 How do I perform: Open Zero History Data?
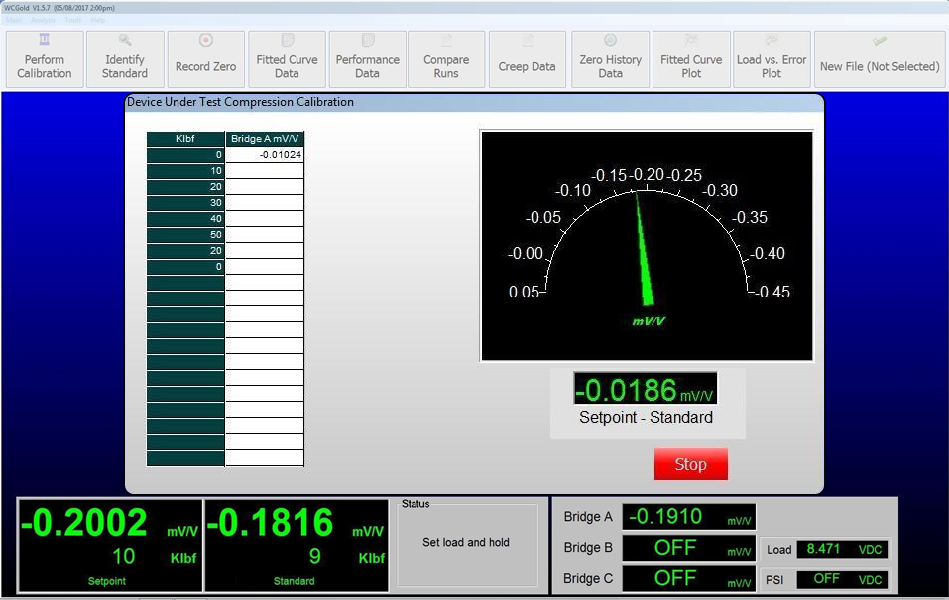click(610, 60)
